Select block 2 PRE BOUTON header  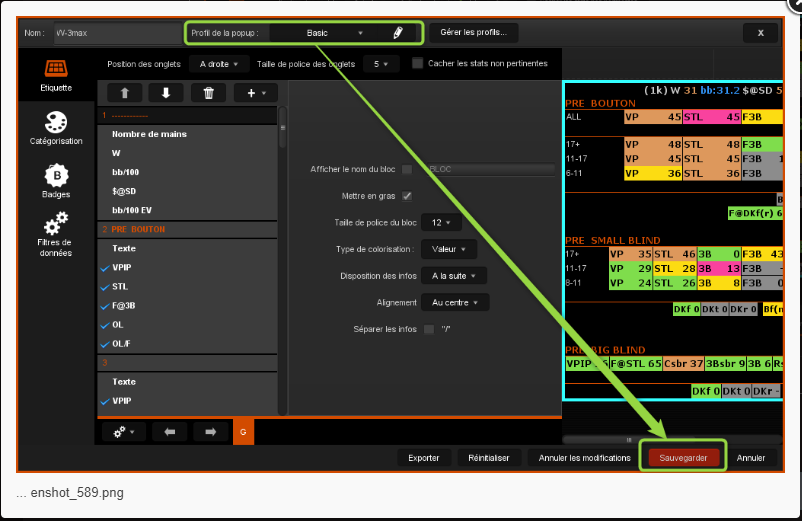pos(187,229)
